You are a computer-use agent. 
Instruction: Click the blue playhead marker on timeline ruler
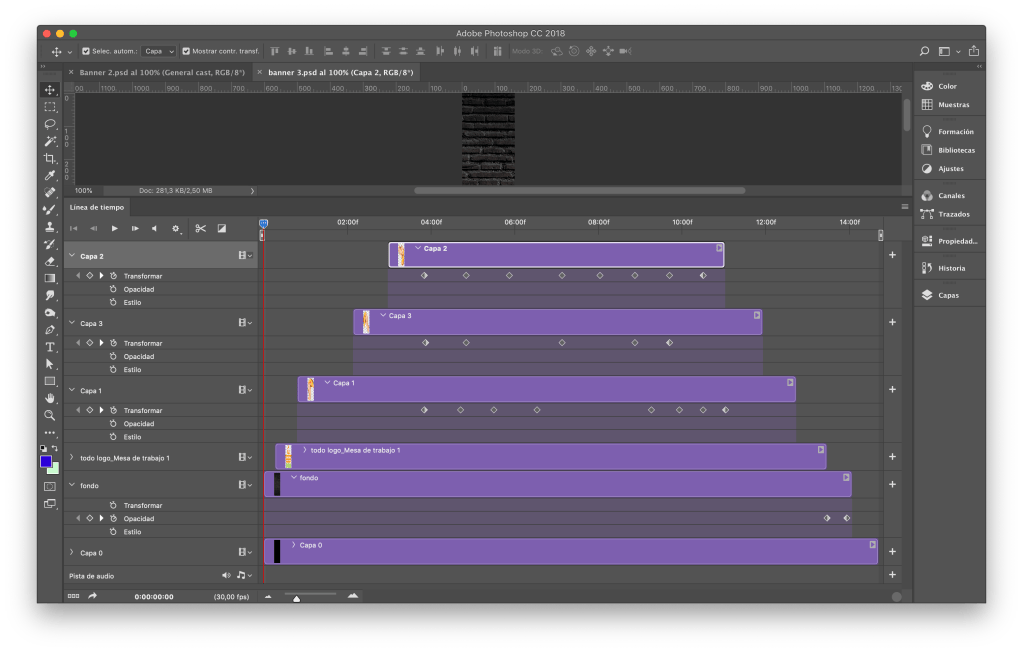264,224
